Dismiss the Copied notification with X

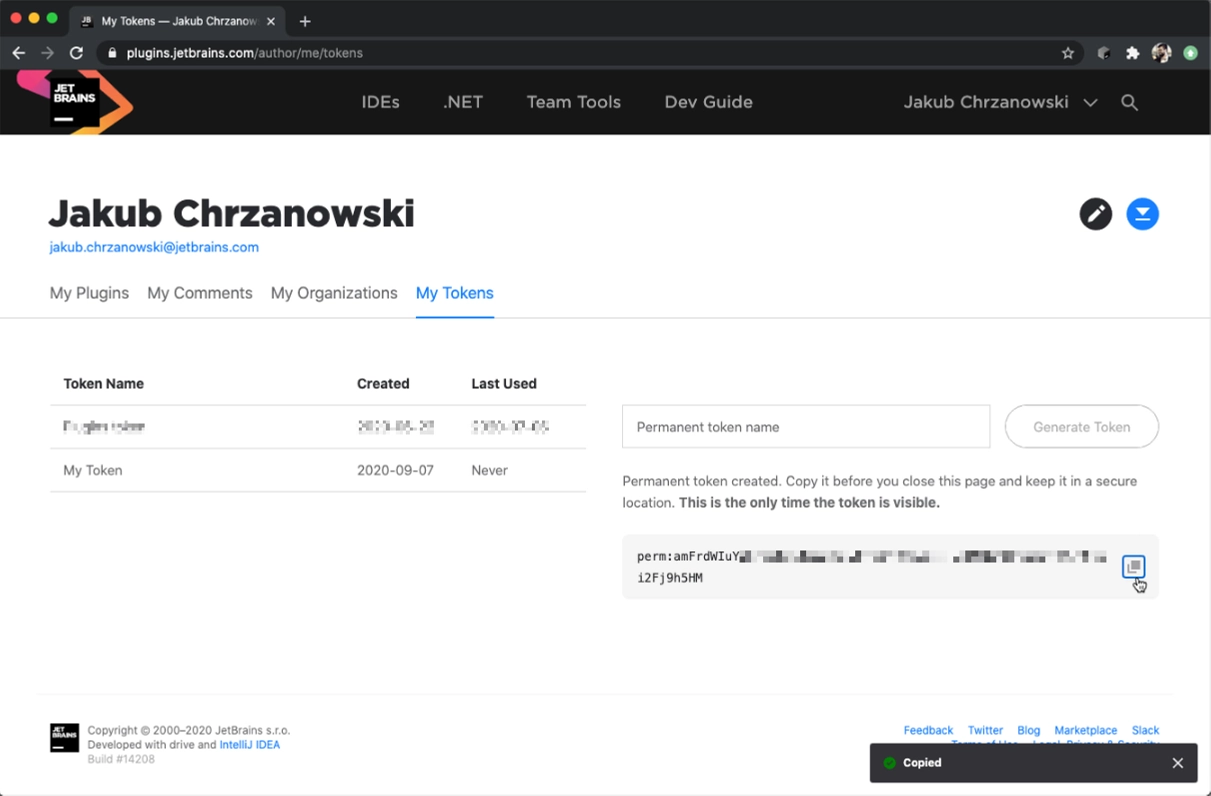click(1178, 763)
